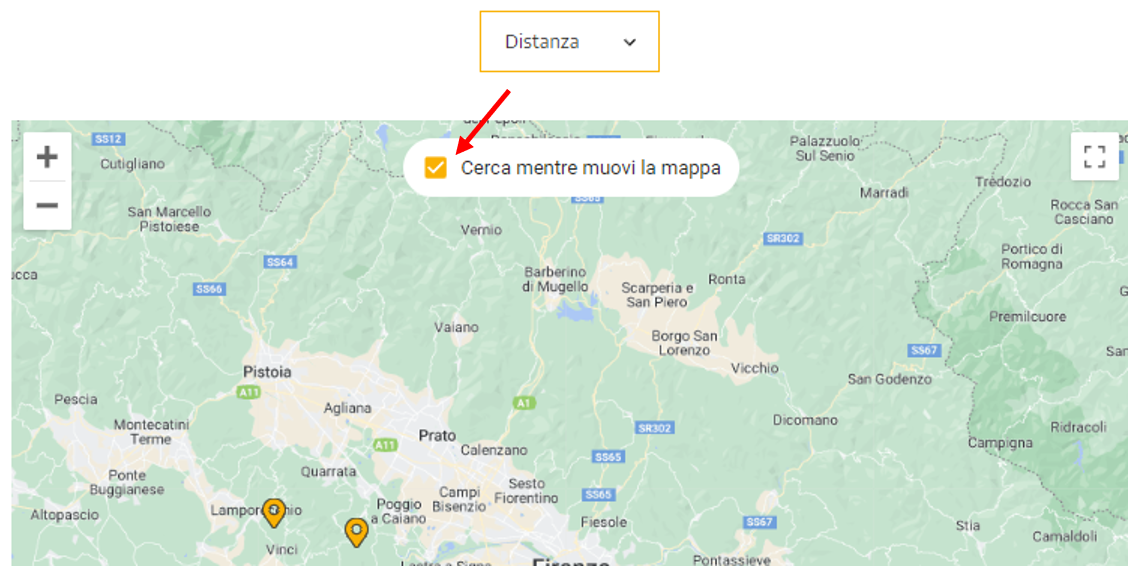Click the Montecatini Terme label
The height and width of the screenshot is (574, 1143).
pos(151,432)
